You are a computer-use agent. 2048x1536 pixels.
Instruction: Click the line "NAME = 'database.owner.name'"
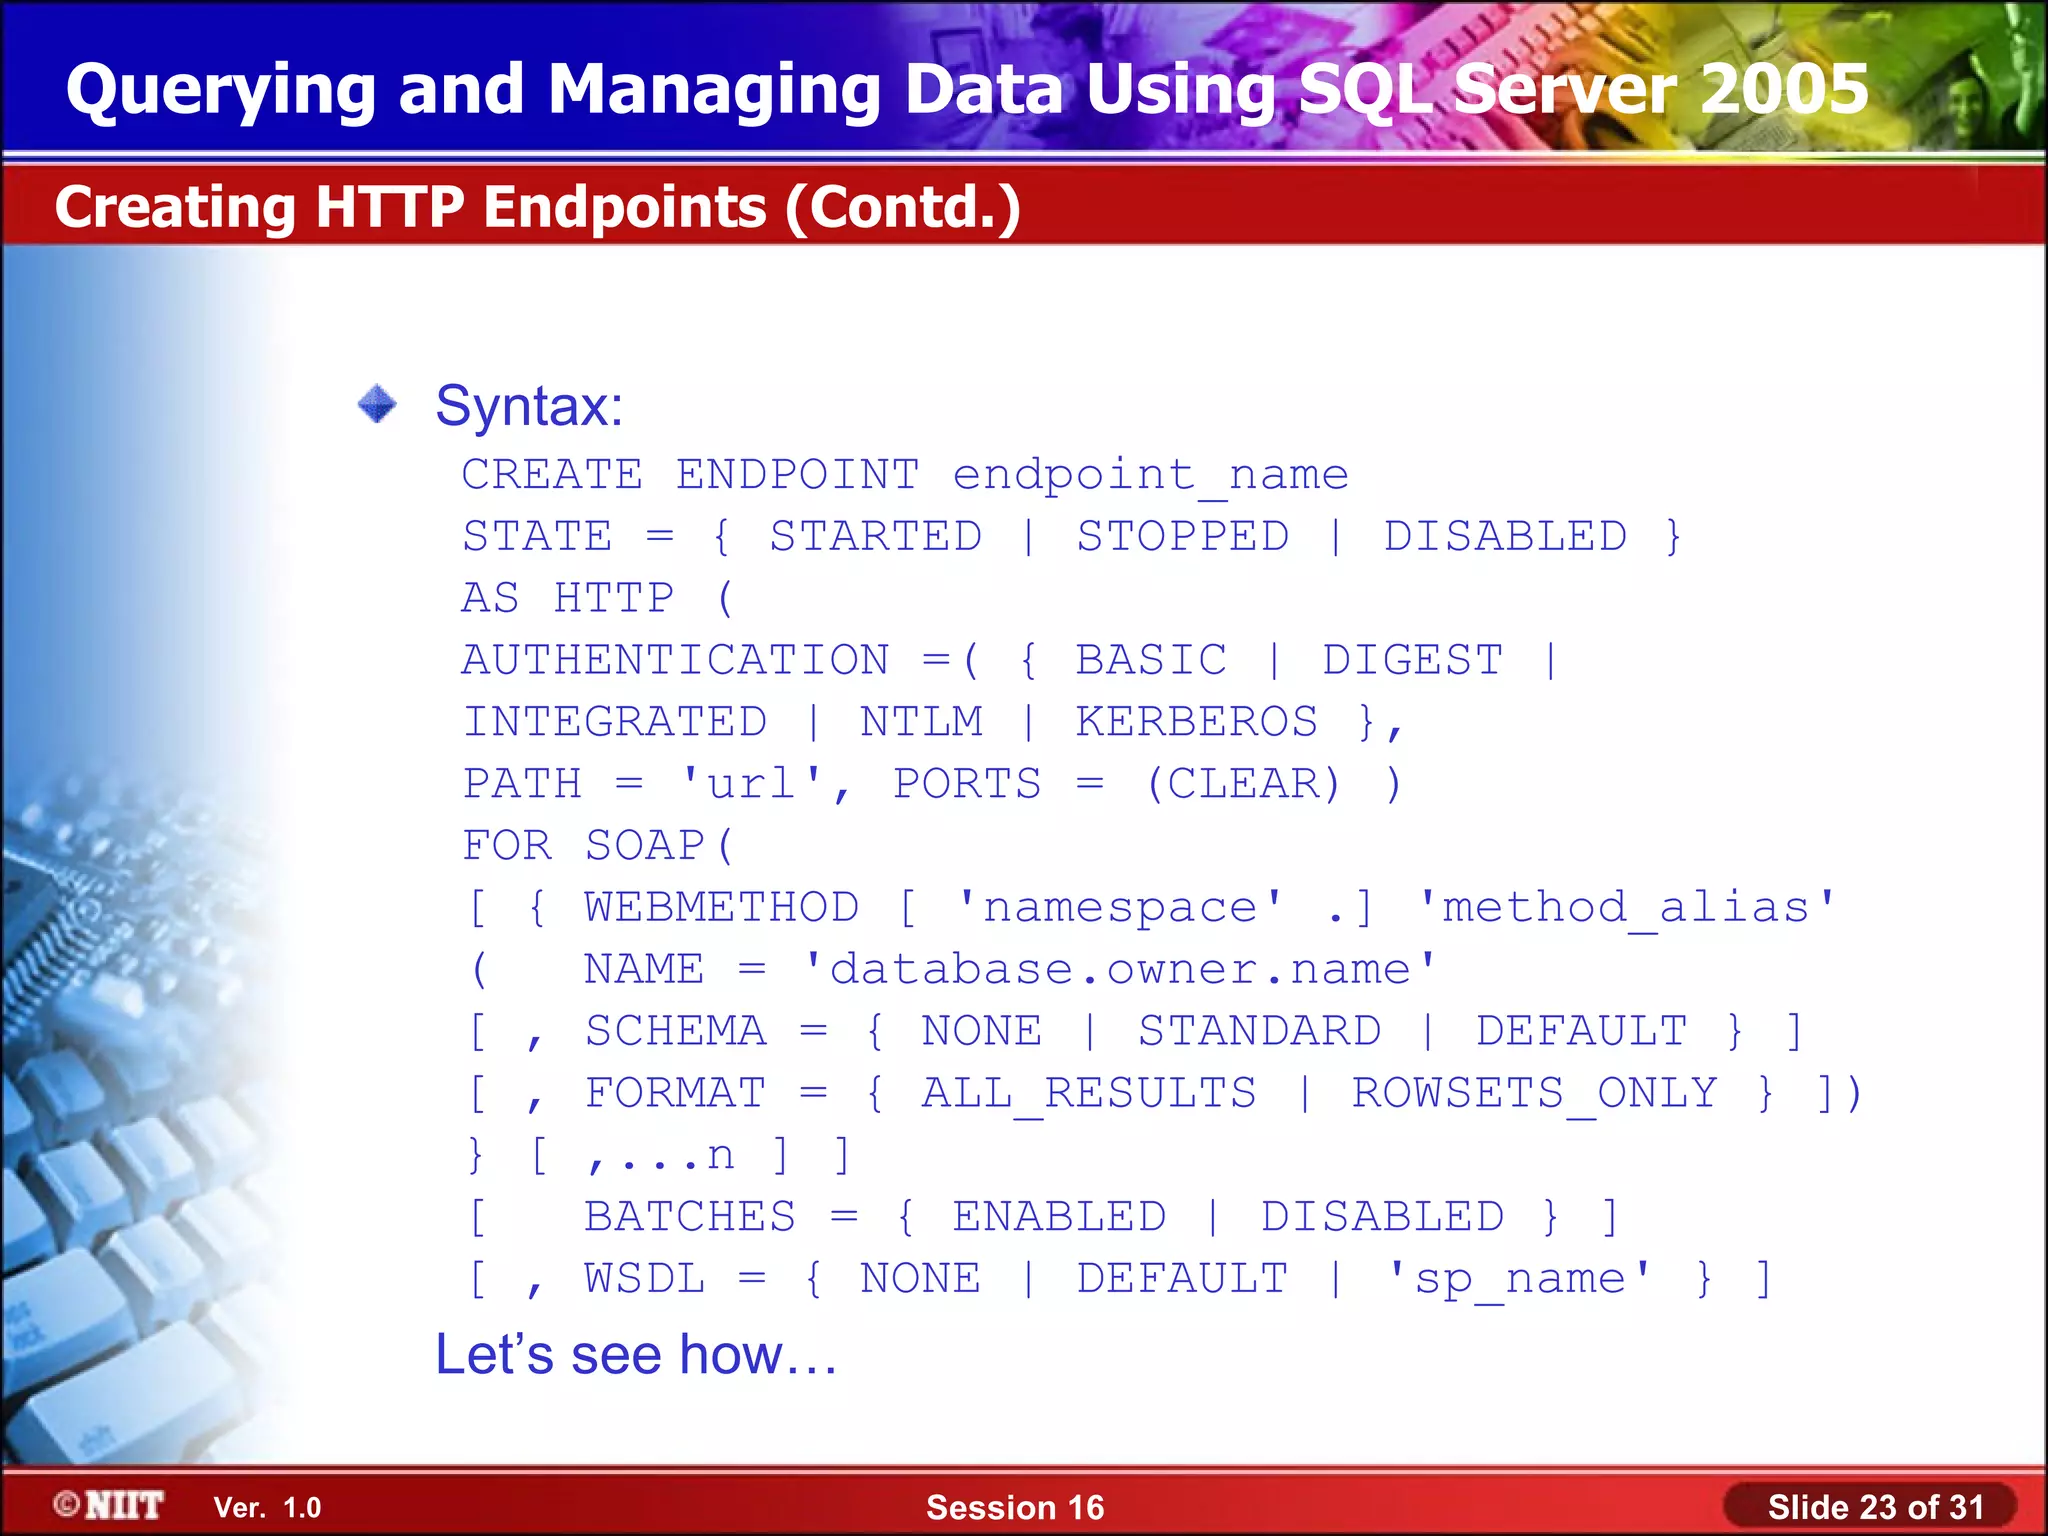click(x=952, y=970)
